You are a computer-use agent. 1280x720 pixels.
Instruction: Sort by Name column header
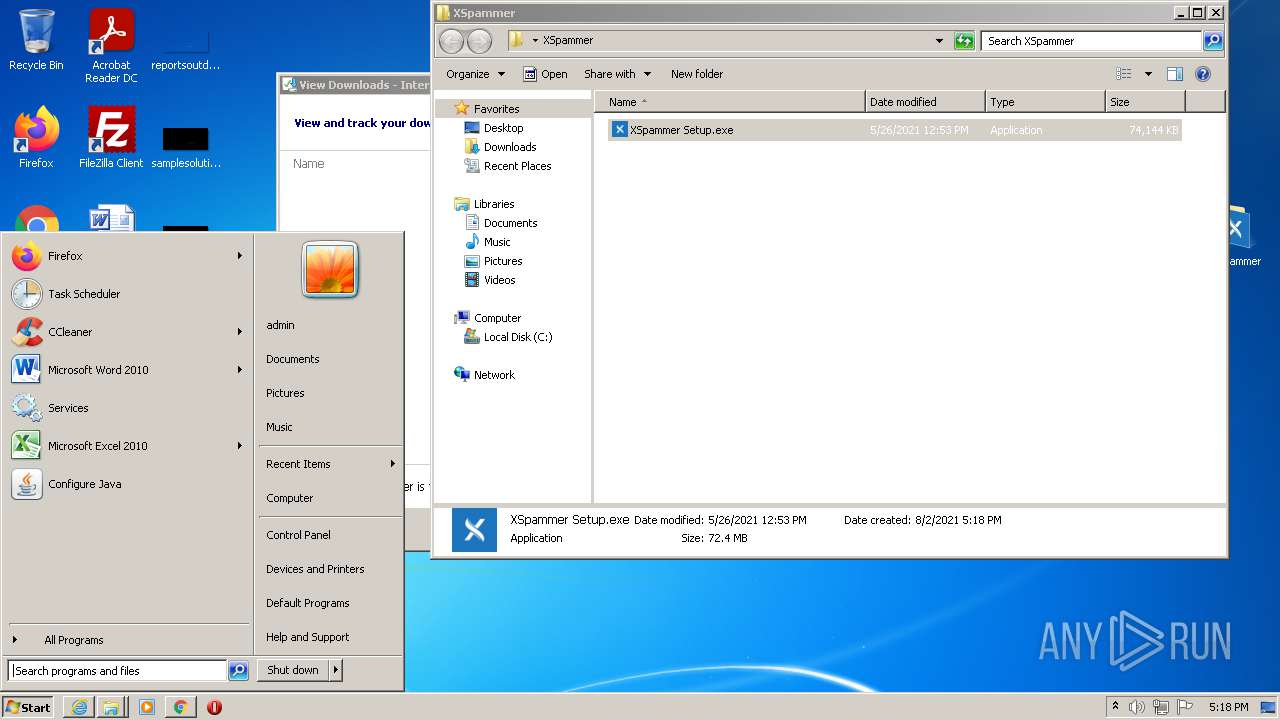[730, 102]
